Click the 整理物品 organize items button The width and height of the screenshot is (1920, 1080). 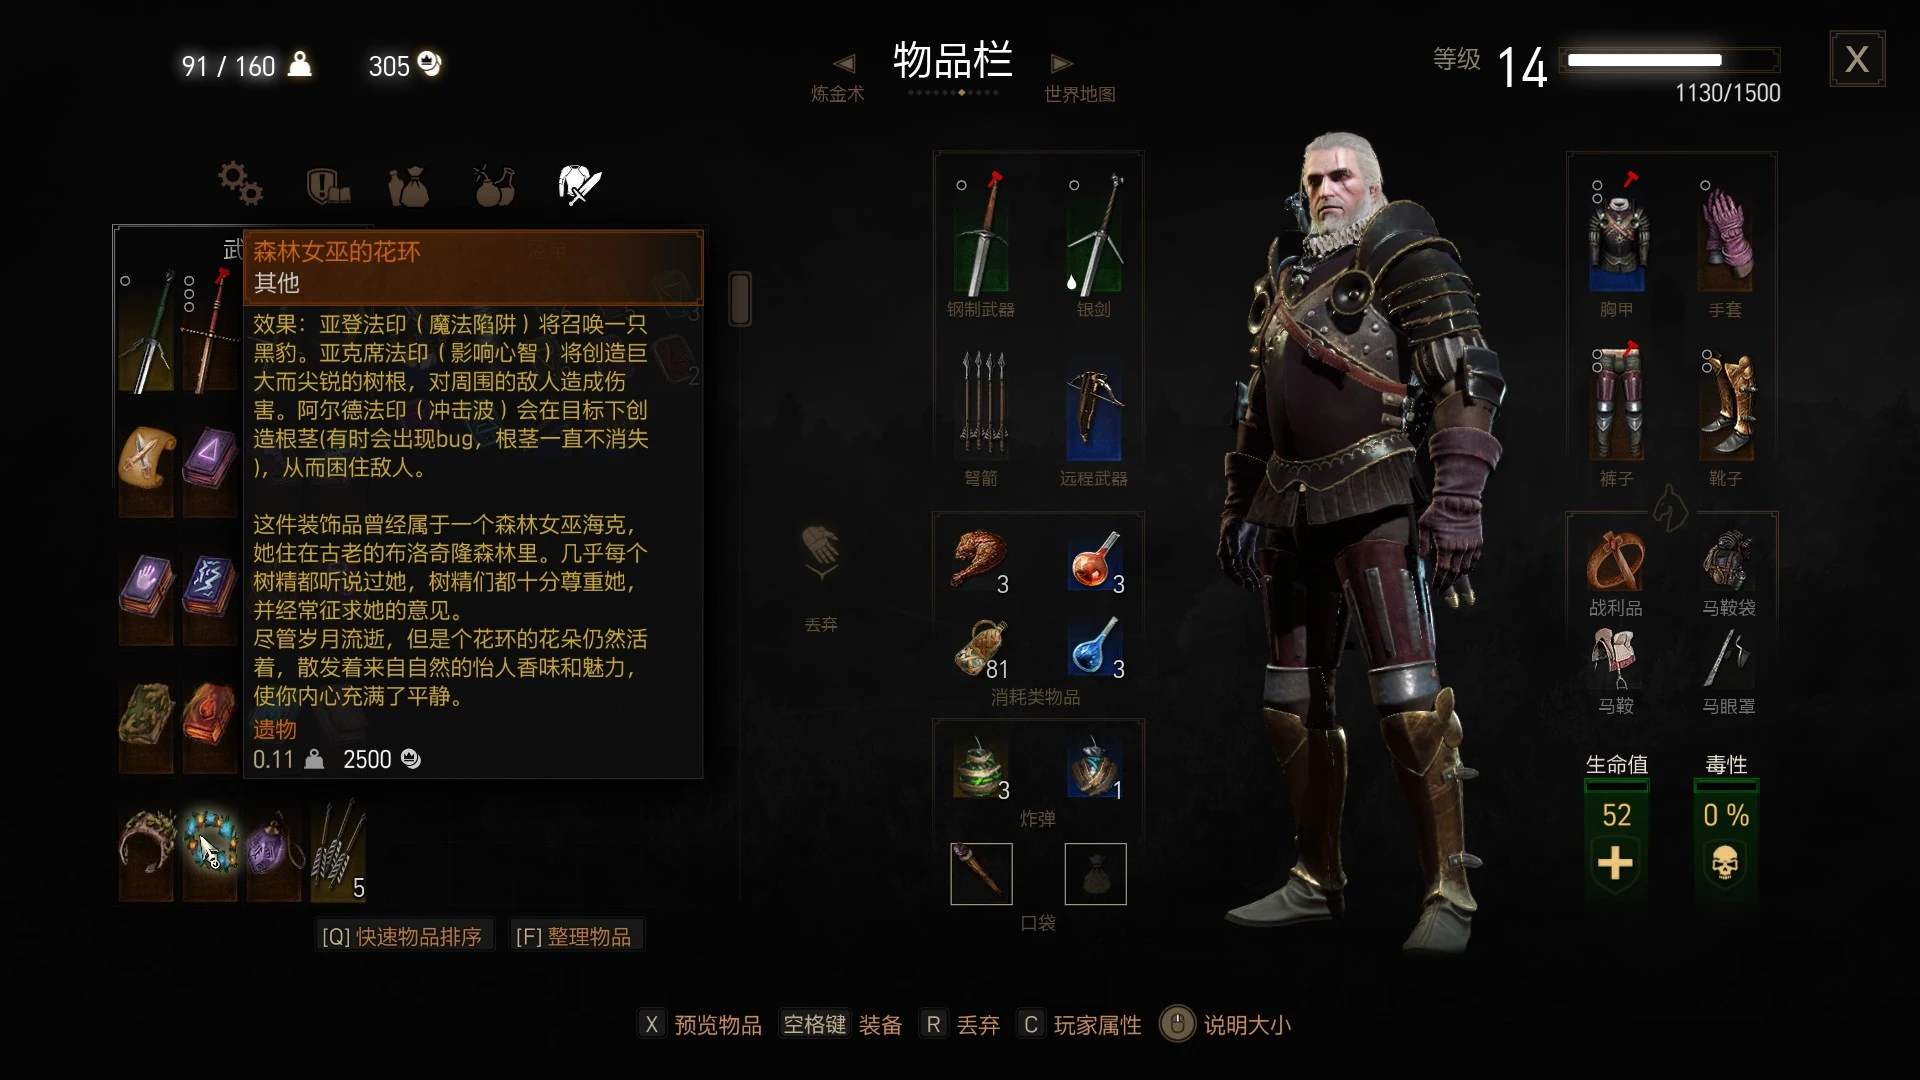(x=574, y=937)
